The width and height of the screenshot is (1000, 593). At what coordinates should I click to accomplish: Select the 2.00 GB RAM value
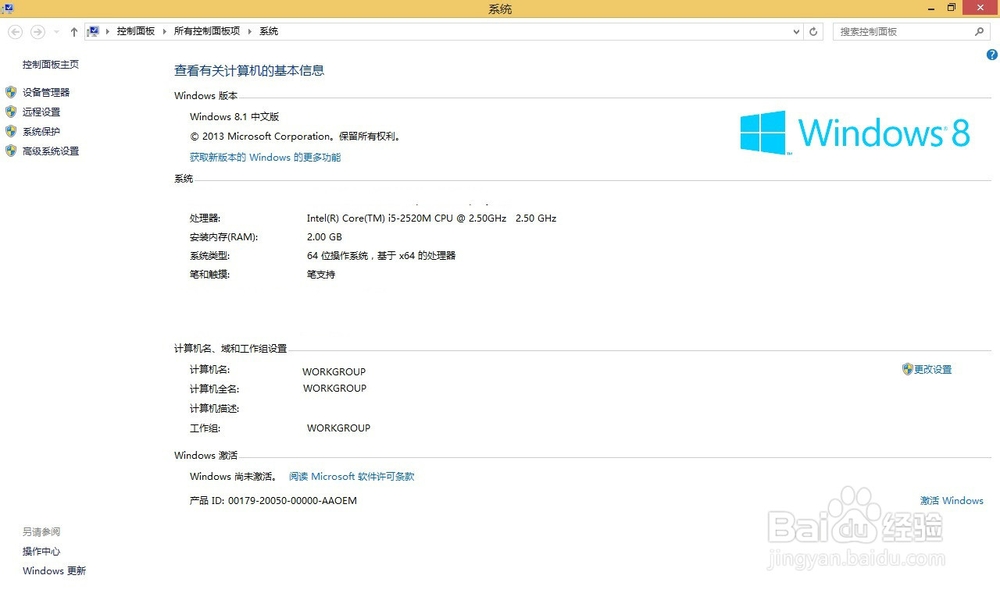tap(324, 237)
